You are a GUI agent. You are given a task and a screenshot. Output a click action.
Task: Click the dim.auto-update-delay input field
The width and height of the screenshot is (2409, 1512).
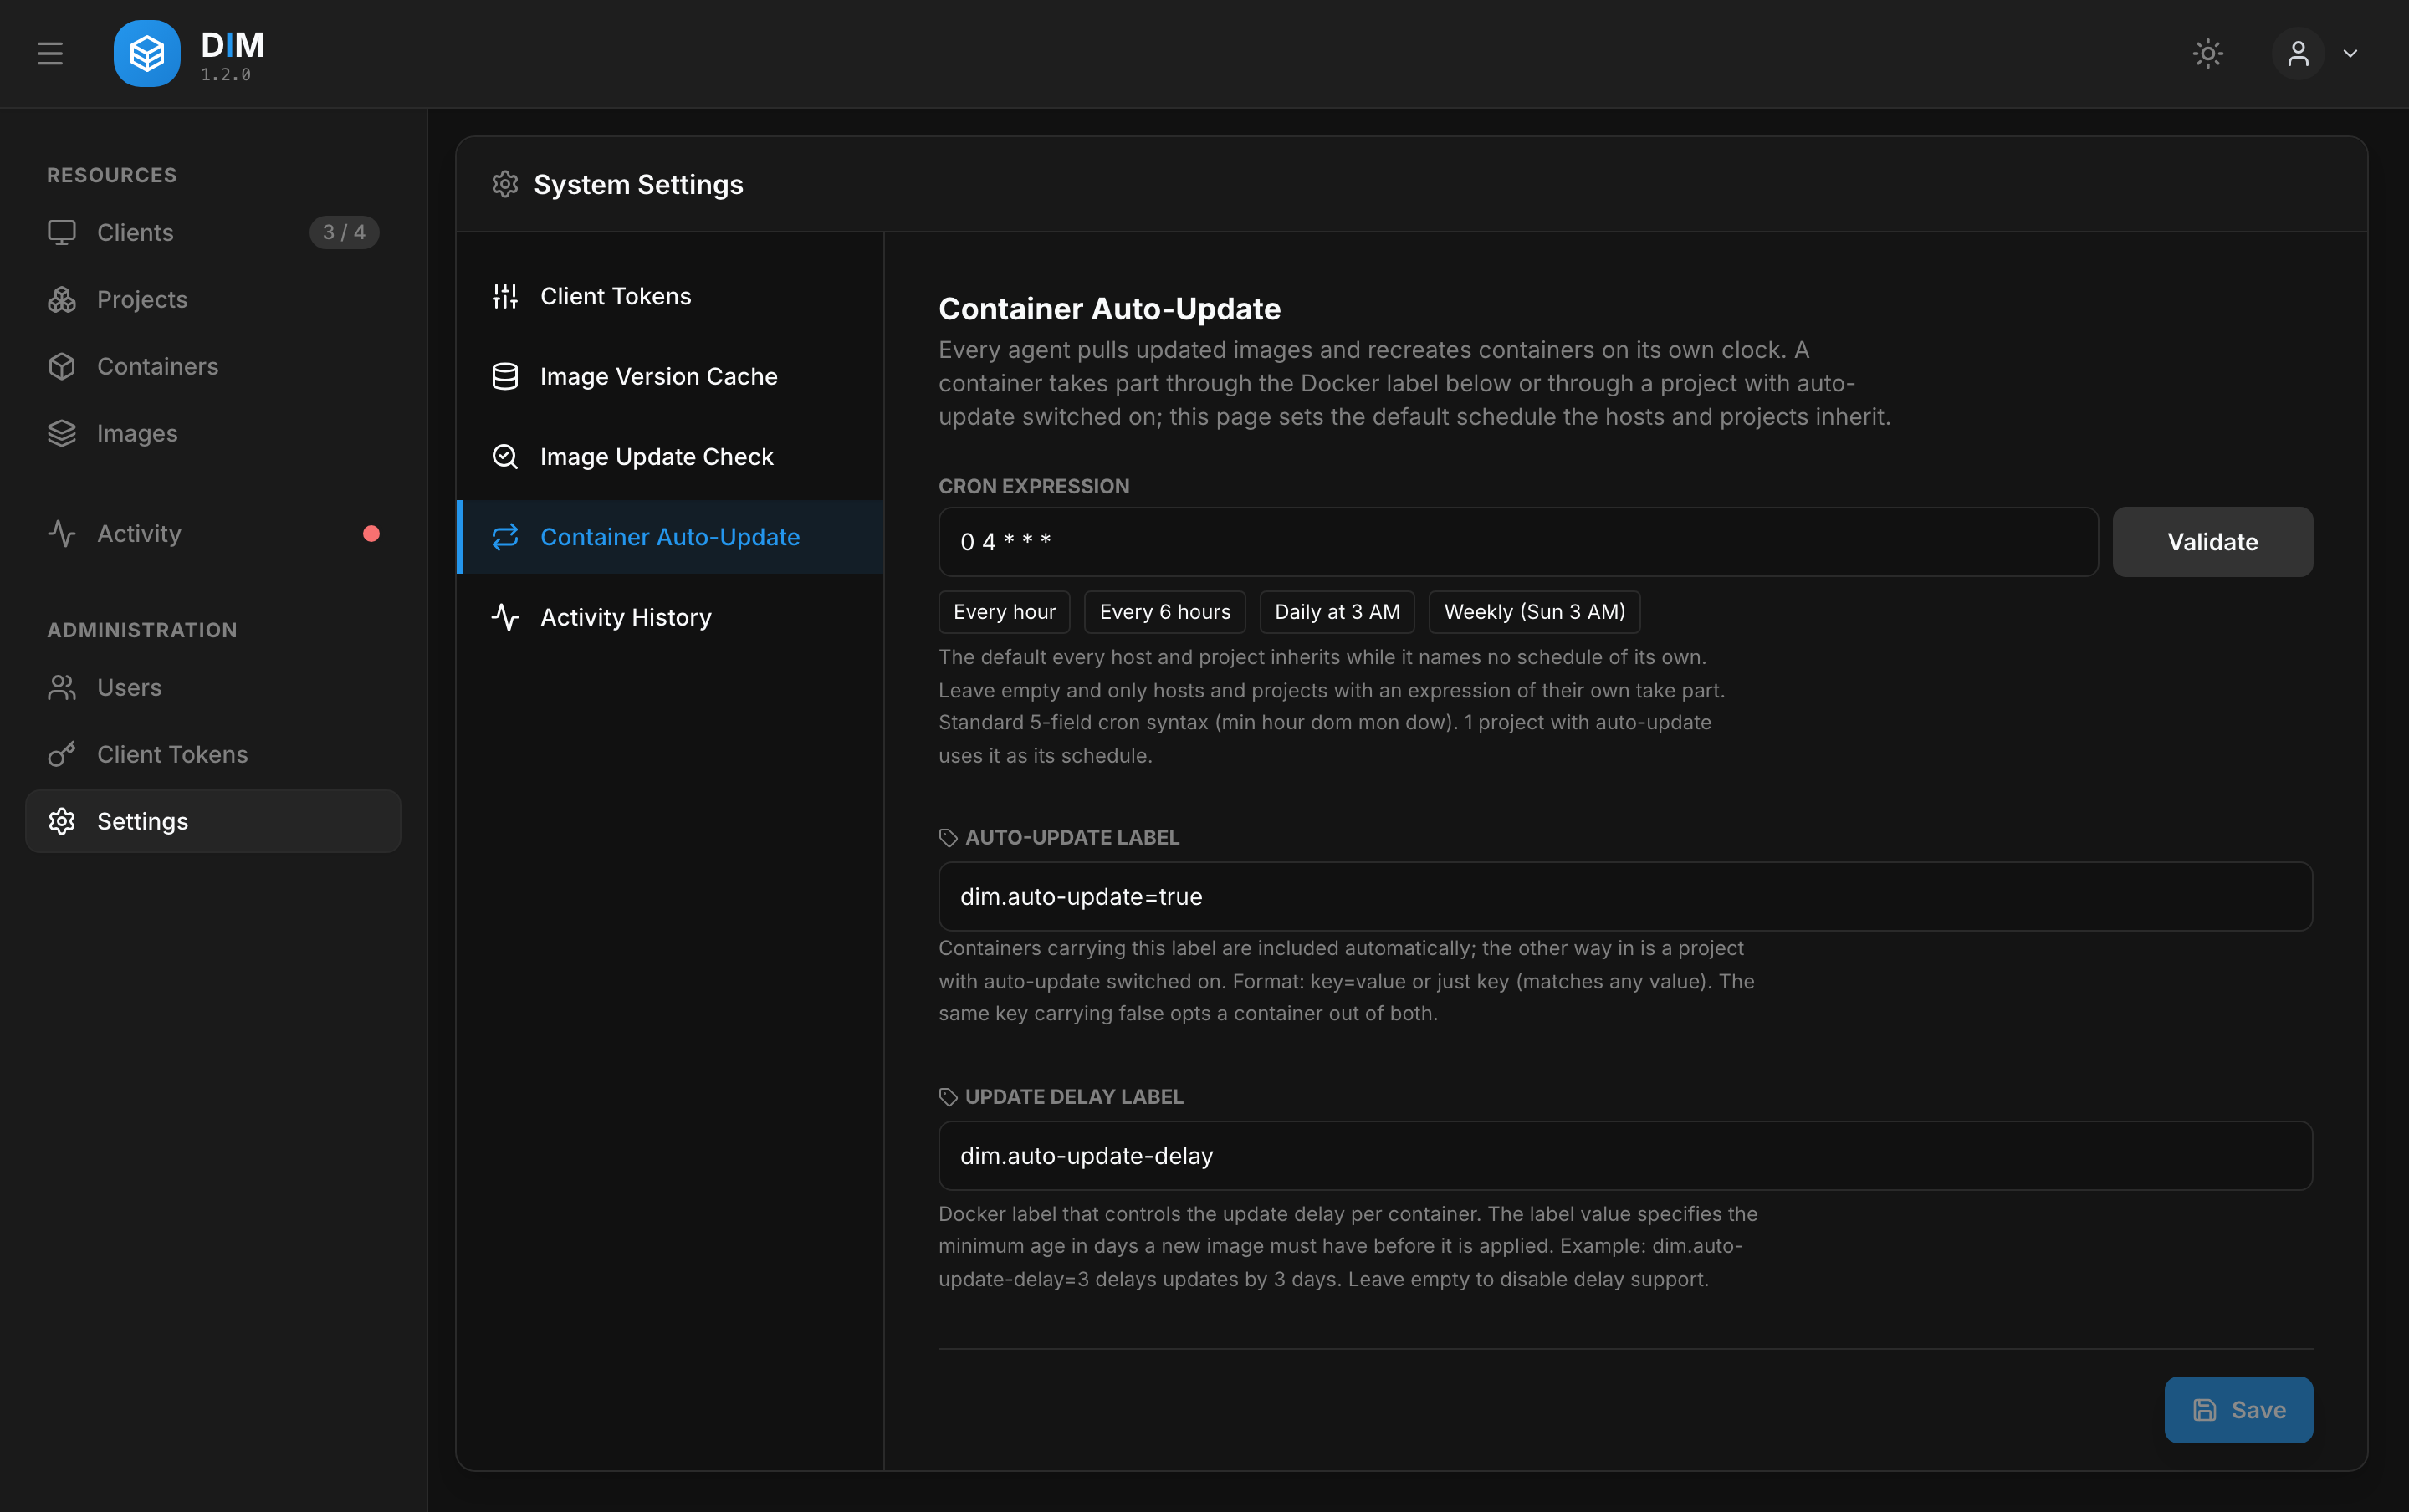(x=1626, y=1156)
